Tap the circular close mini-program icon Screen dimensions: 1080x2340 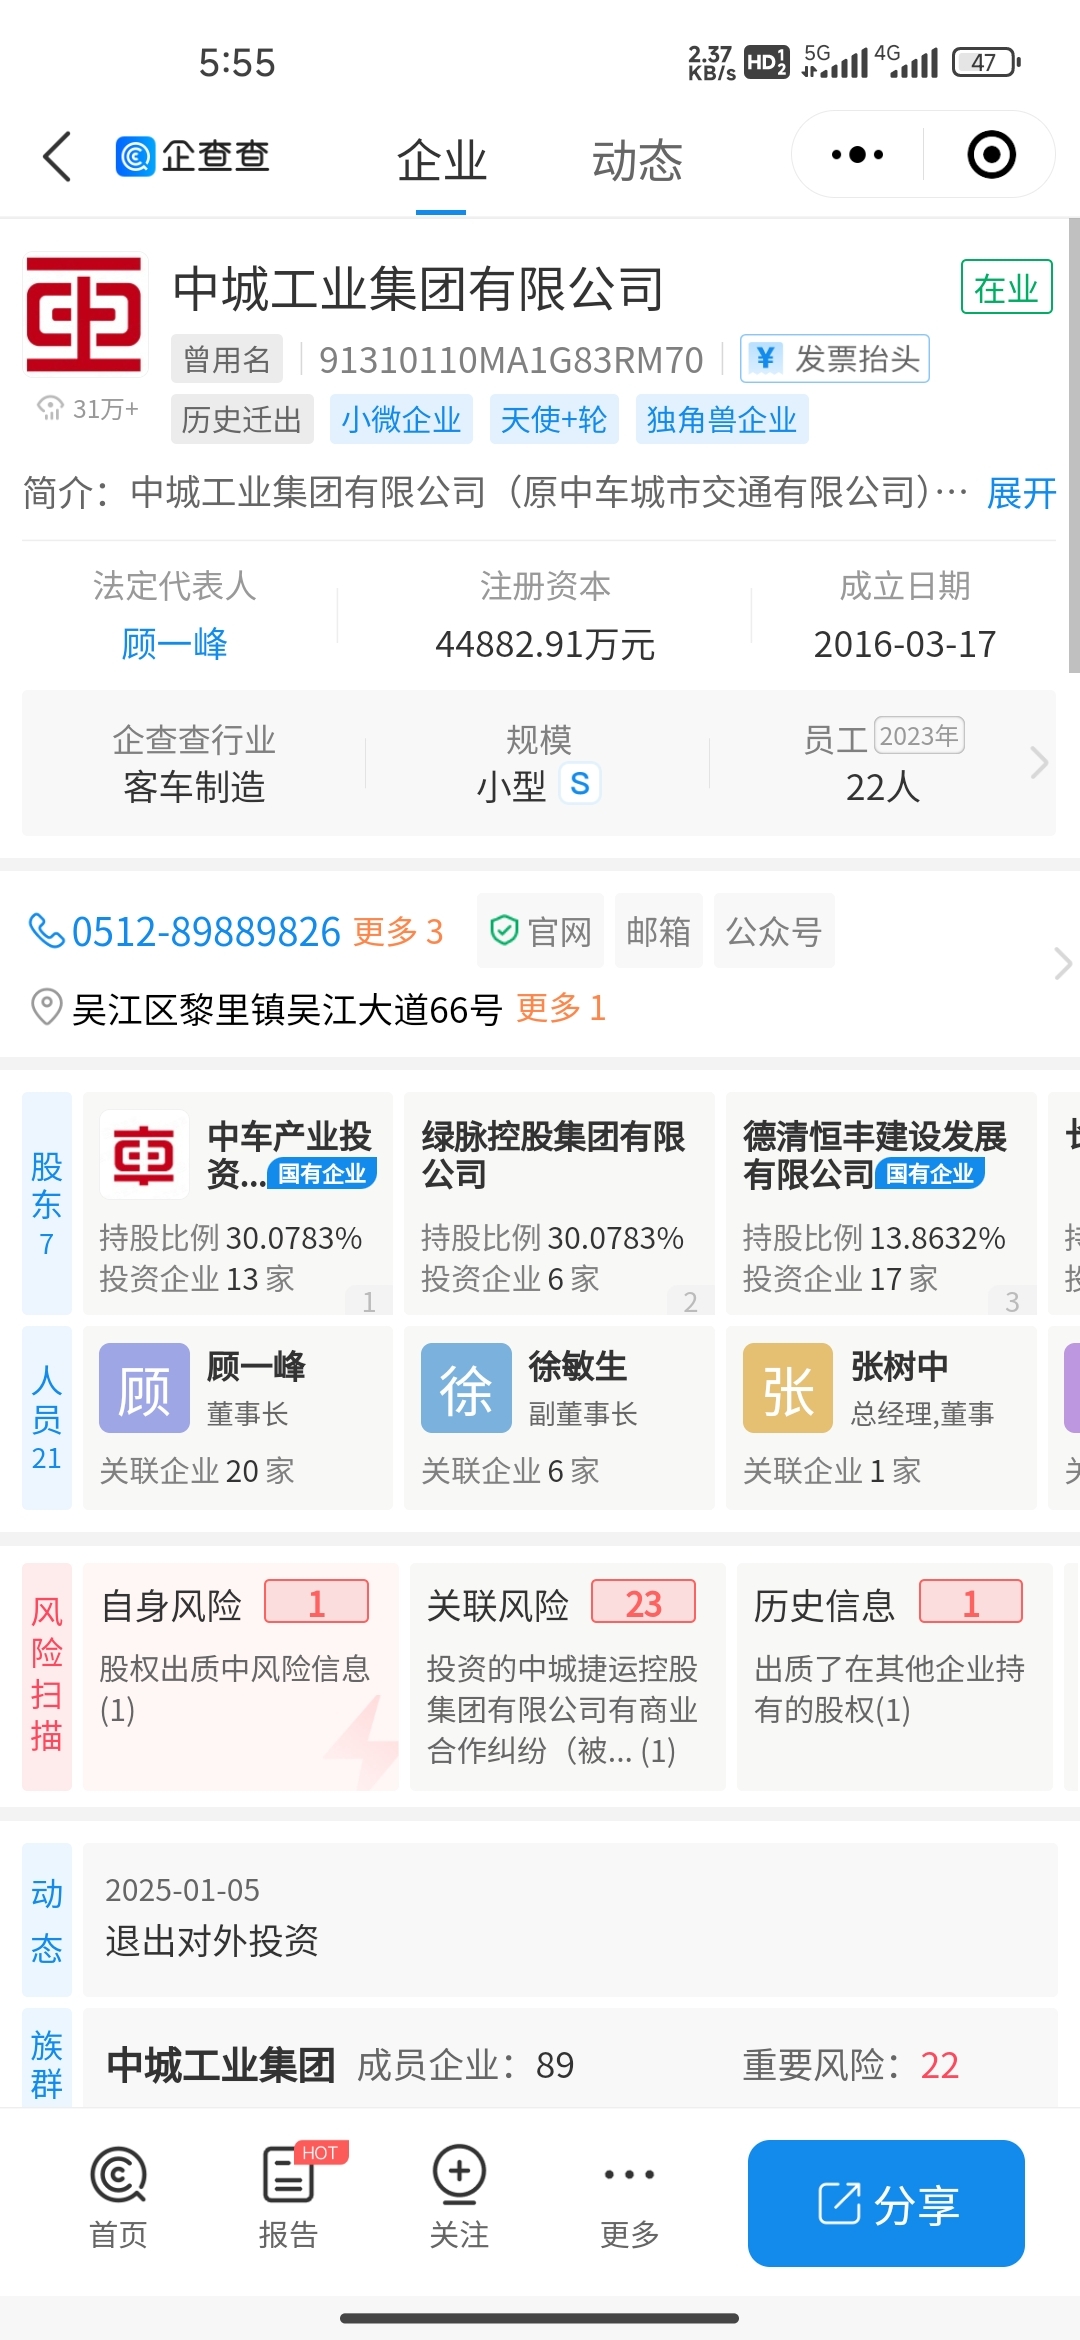(x=991, y=155)
